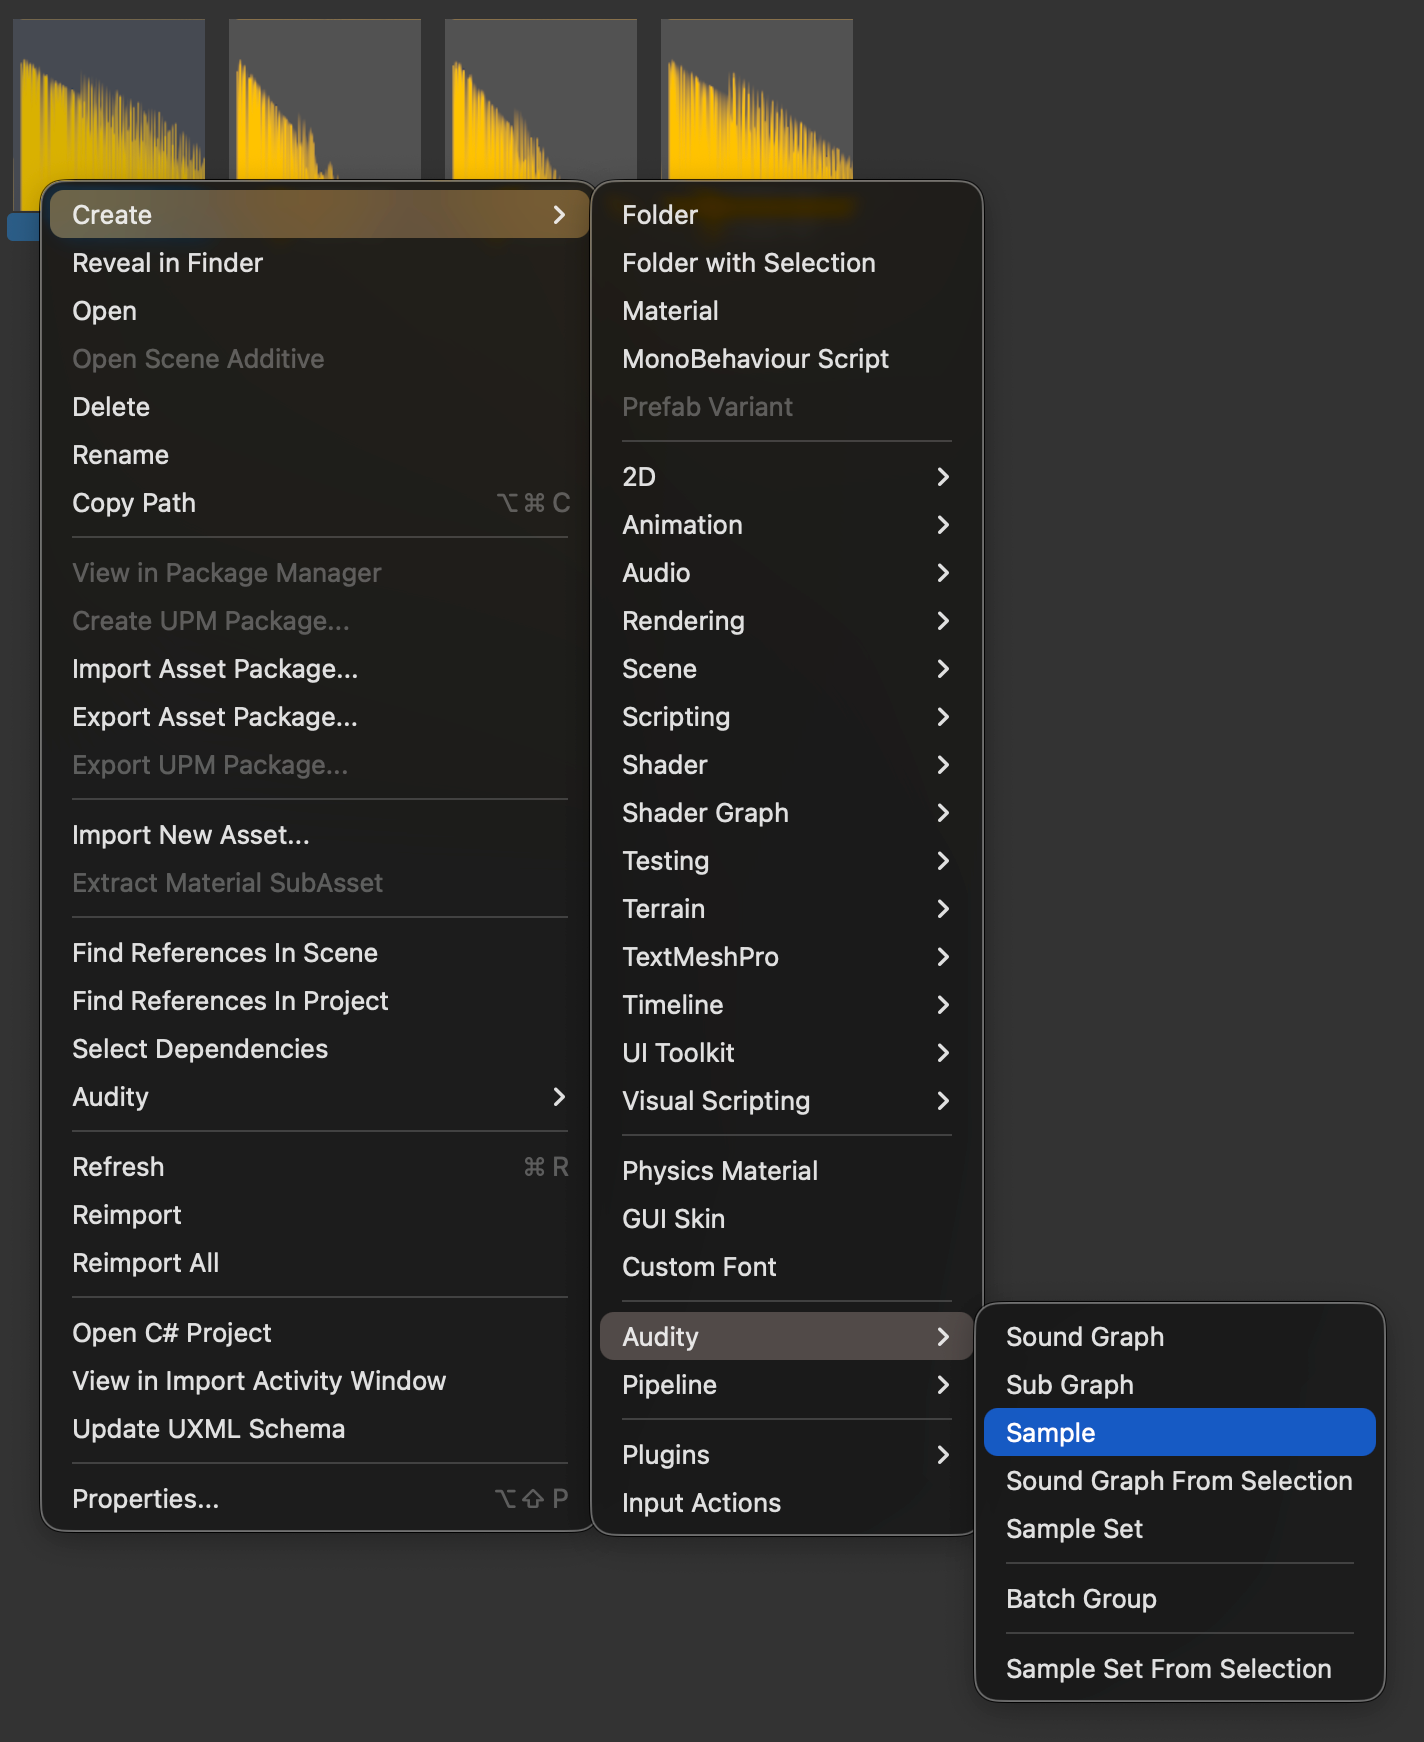Create a Sub Graph asset
This screenshot has width=1424, height=1742.
click(x=1179, y=1384)
